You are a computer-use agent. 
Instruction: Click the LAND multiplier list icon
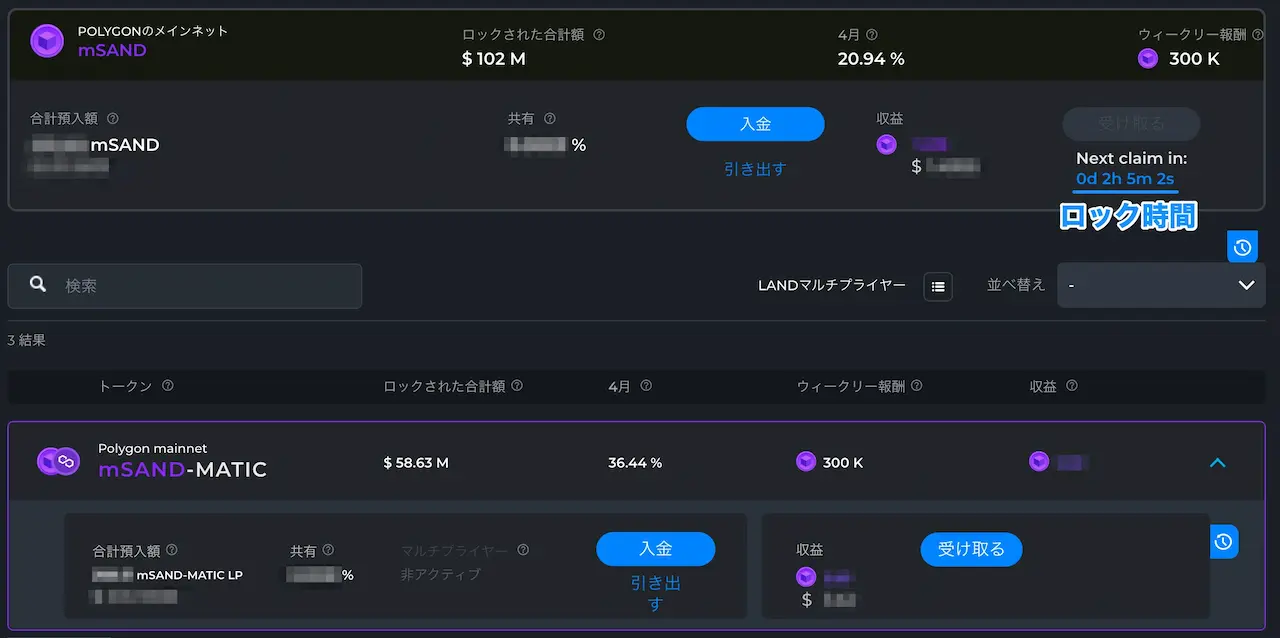(x=938, y=286)
